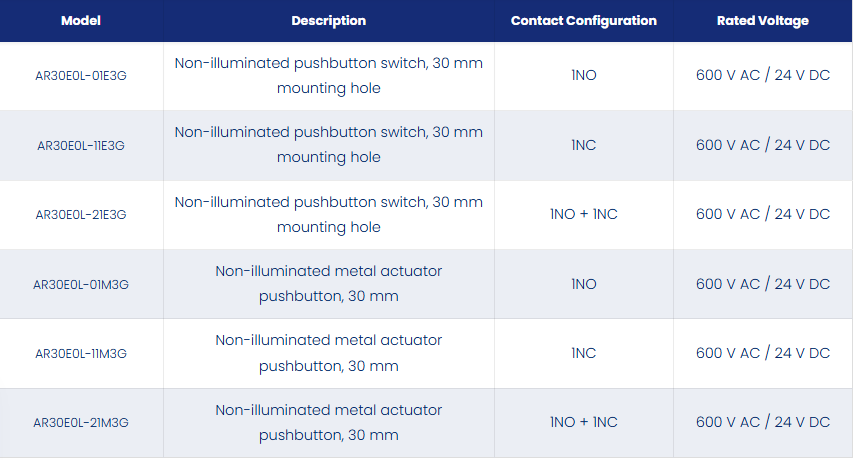Screen dimensions: 854x460
Task: Click the Rated Voltage column header
Action: tap(762, 21)
